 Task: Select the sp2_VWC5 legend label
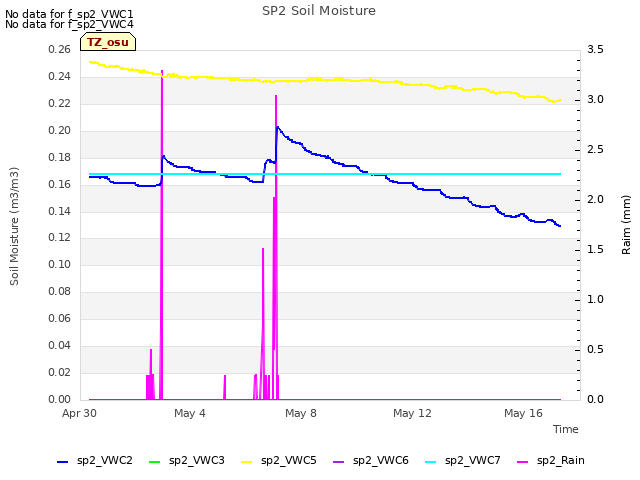pos(289,460)
